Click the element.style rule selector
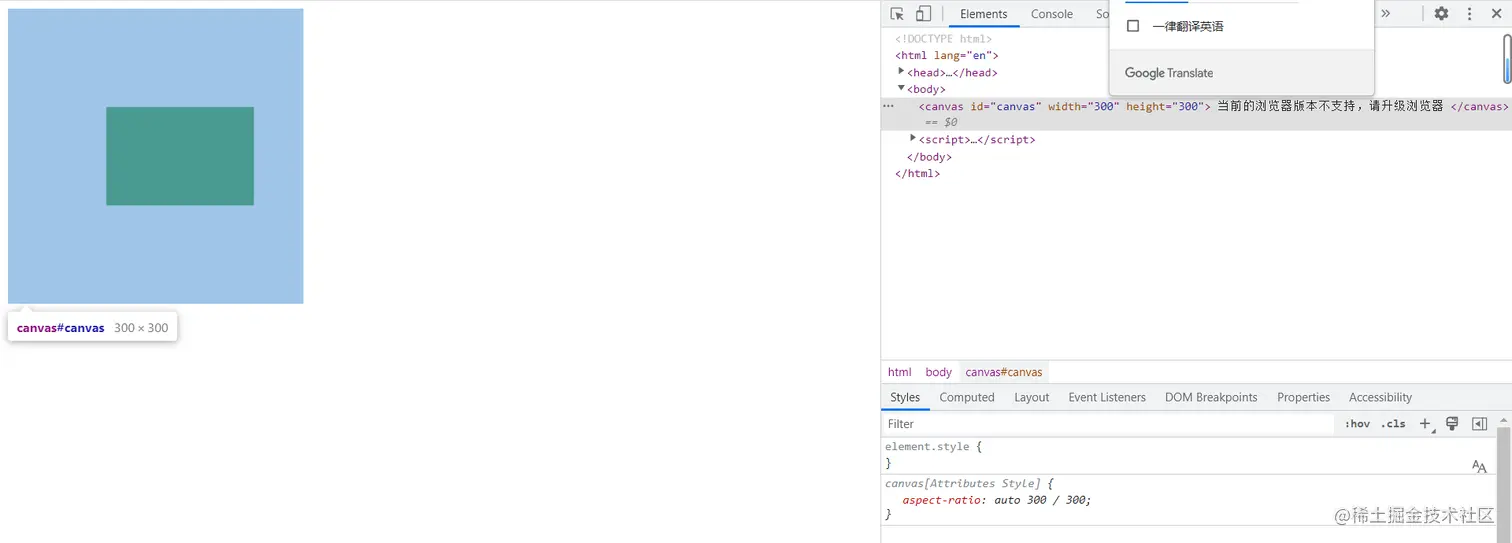The image size is (1512, 543). click(x=928, y=447)
